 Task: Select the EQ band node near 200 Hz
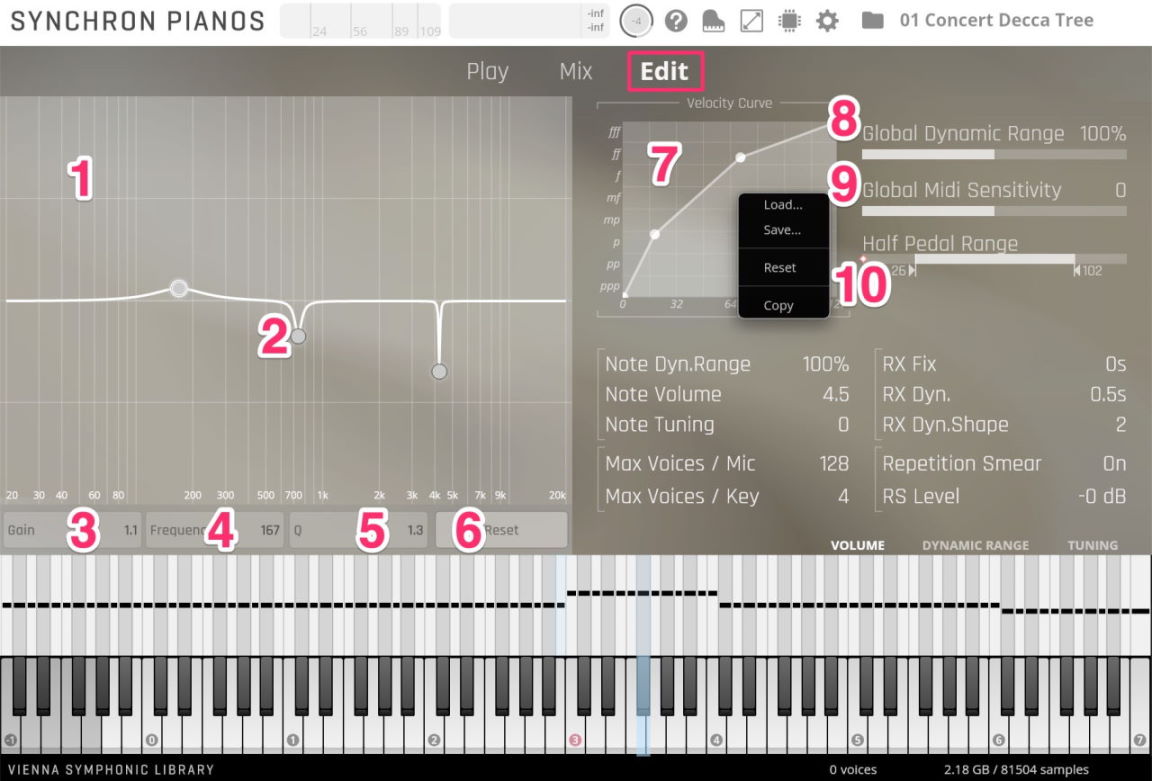(x=179, y=288)
